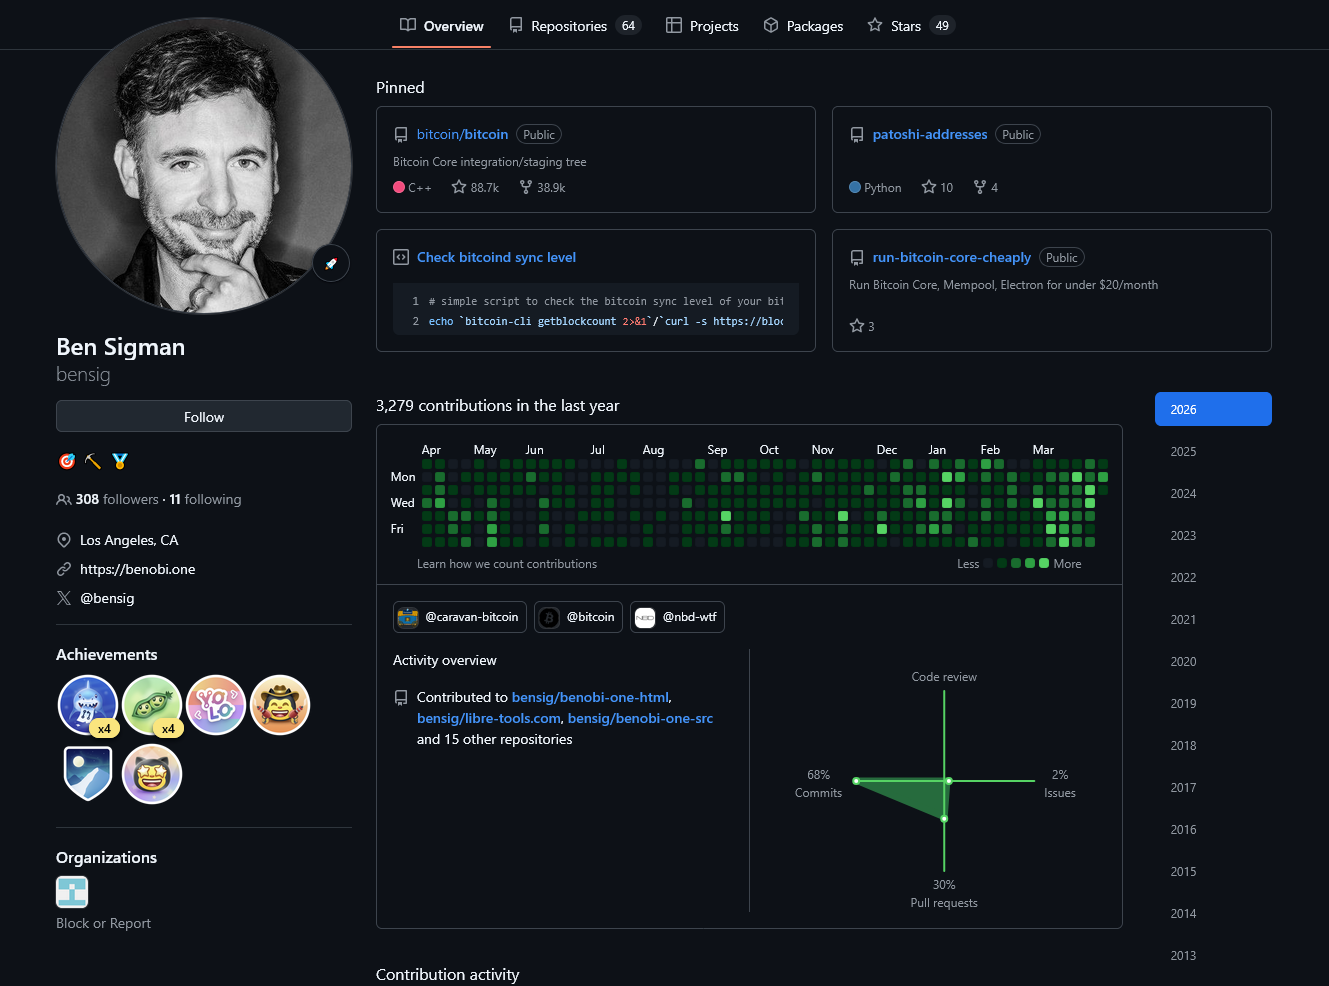
Task: Click Learn how we count contributions
Action: [x=507, y=564]
